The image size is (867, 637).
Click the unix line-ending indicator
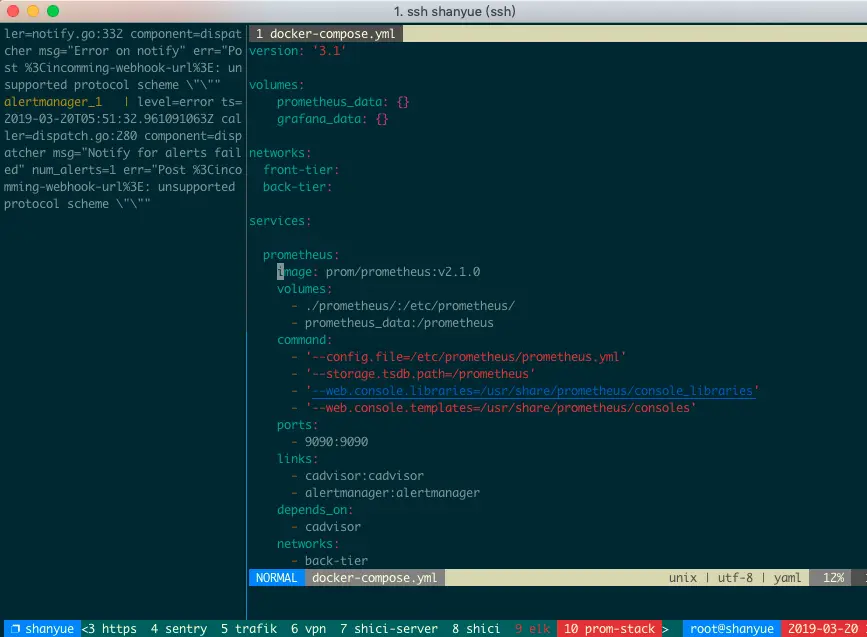point(683,577)
